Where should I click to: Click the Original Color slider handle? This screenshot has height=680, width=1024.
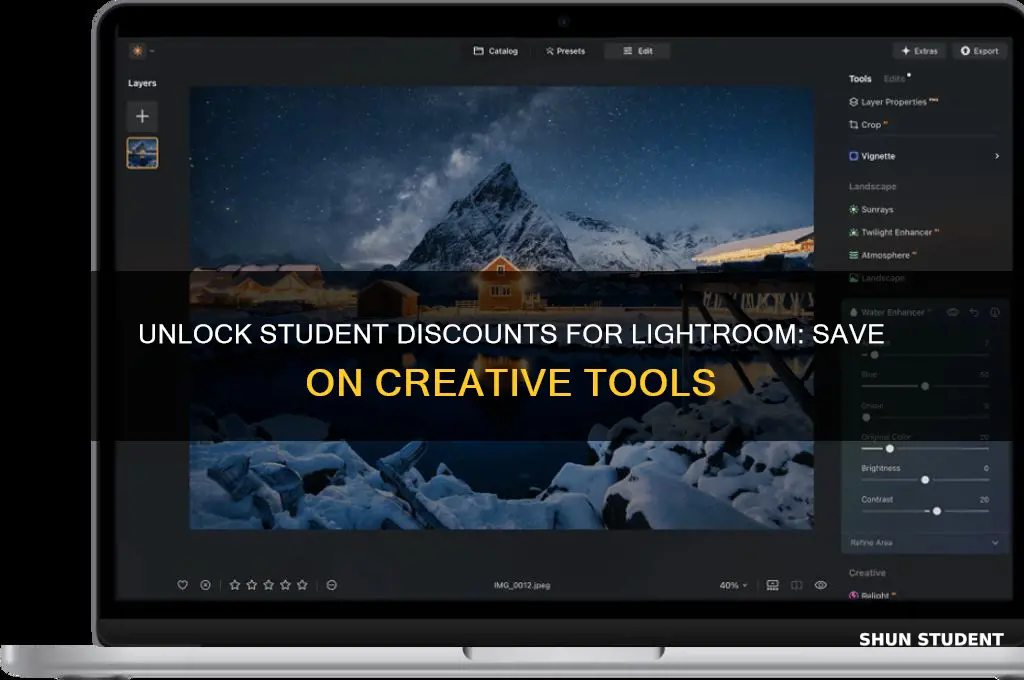point(889,449)
